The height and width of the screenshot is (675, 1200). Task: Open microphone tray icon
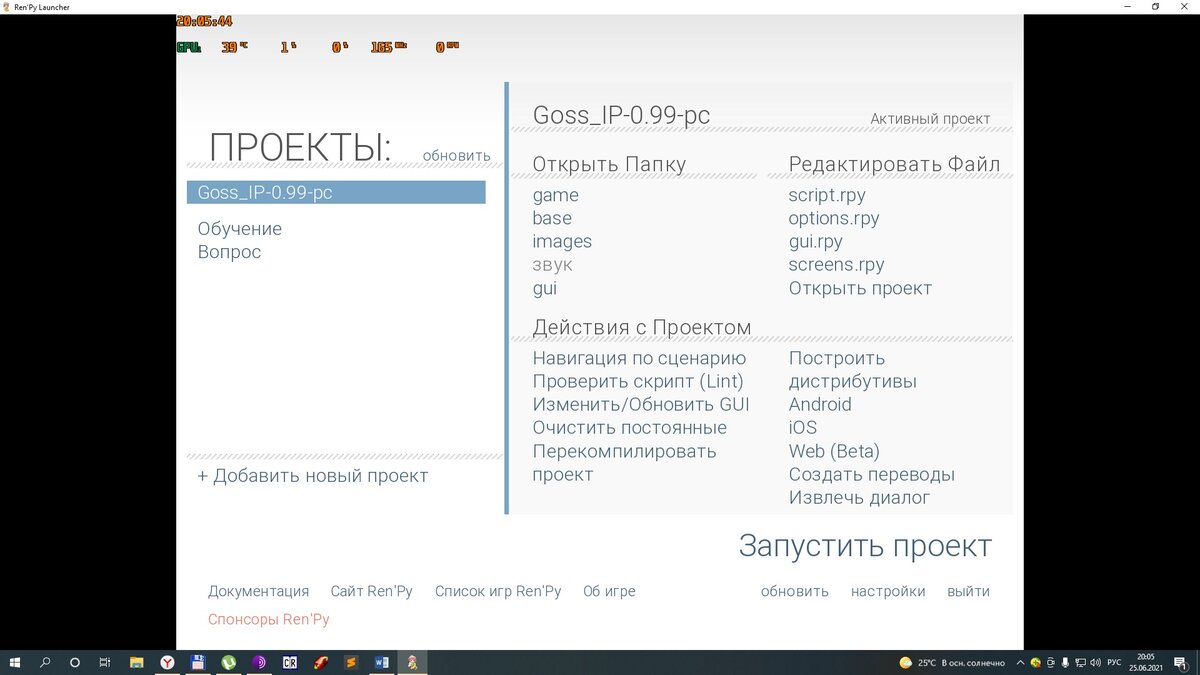coord(1065,663)
